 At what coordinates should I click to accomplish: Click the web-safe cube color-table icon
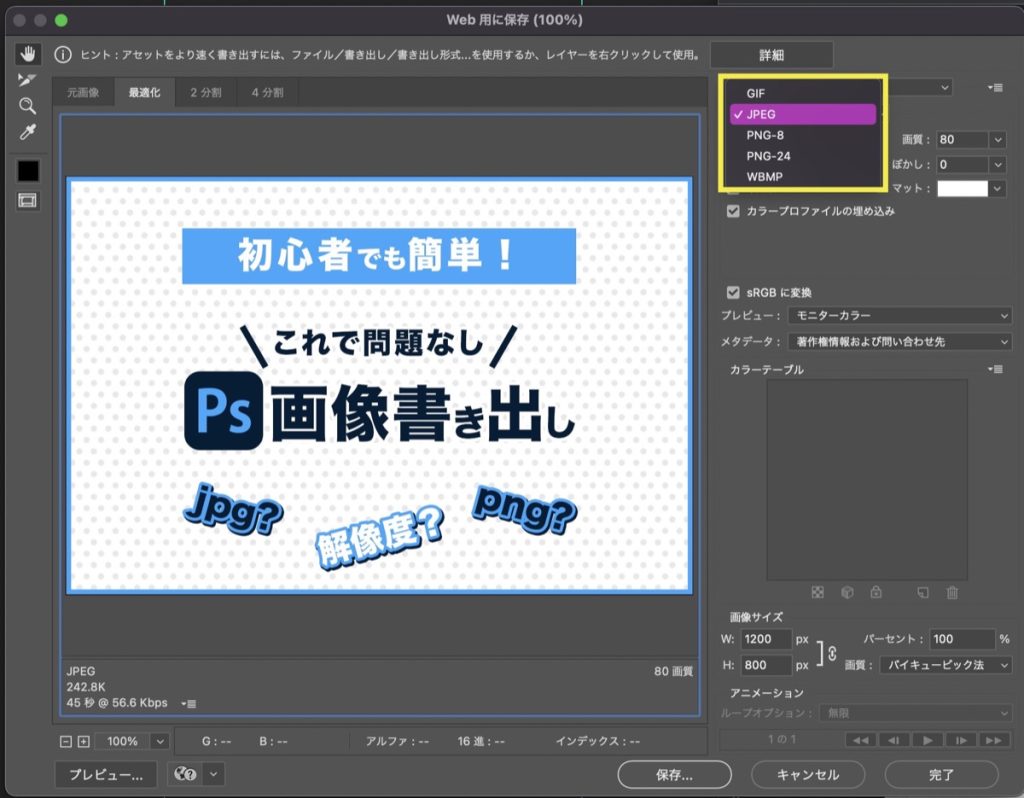[847, 592]
